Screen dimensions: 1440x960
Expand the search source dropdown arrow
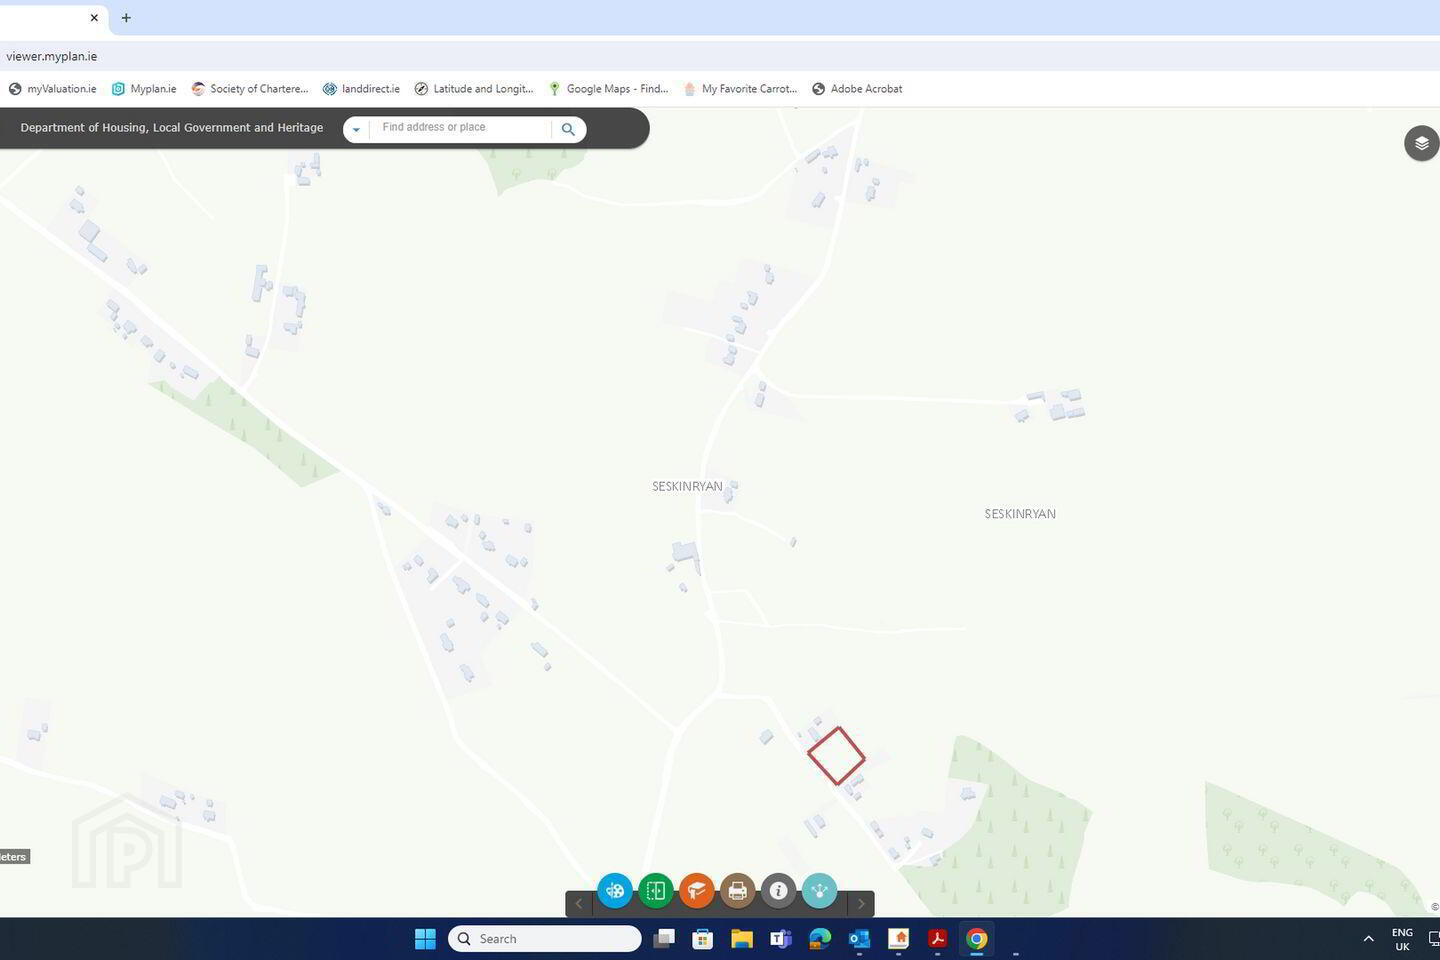356,129
